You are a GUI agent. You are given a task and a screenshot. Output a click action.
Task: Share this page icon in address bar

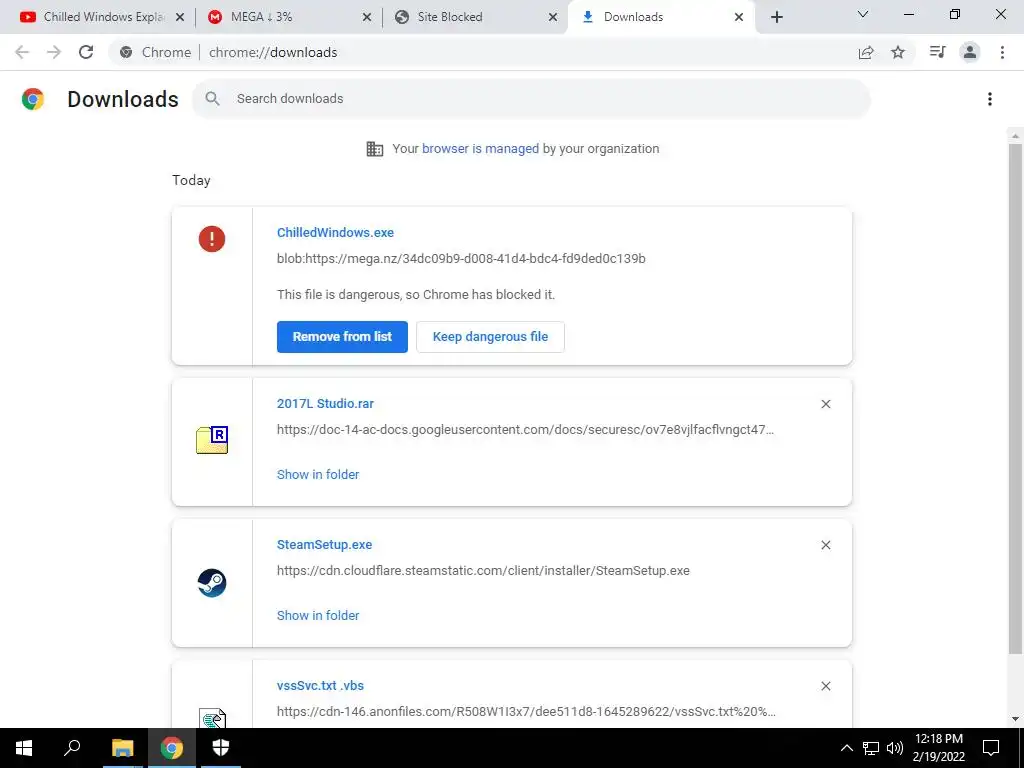coord(866,52)
